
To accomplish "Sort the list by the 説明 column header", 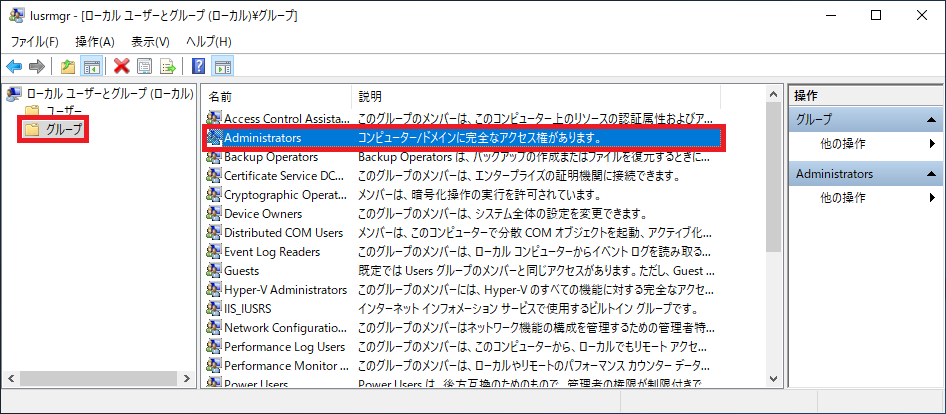I will pyautogui.click(x=536, y=97).
